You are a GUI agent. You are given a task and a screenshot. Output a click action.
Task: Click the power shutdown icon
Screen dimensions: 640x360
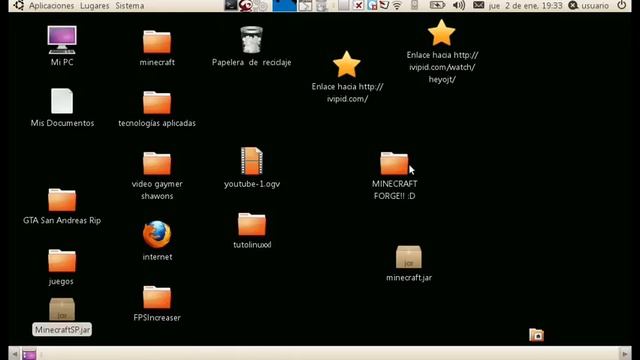coord(622,5)
